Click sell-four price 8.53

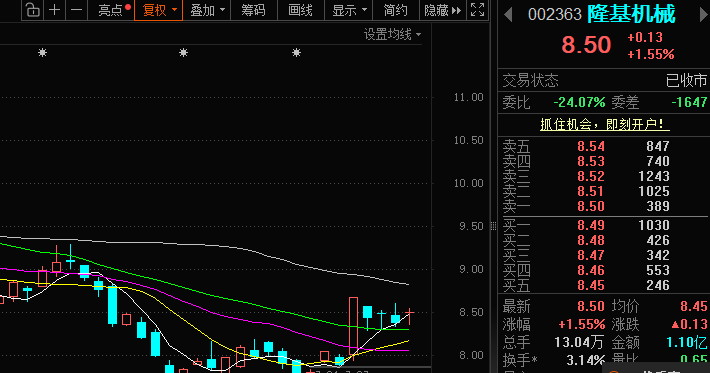coord(591,161)
